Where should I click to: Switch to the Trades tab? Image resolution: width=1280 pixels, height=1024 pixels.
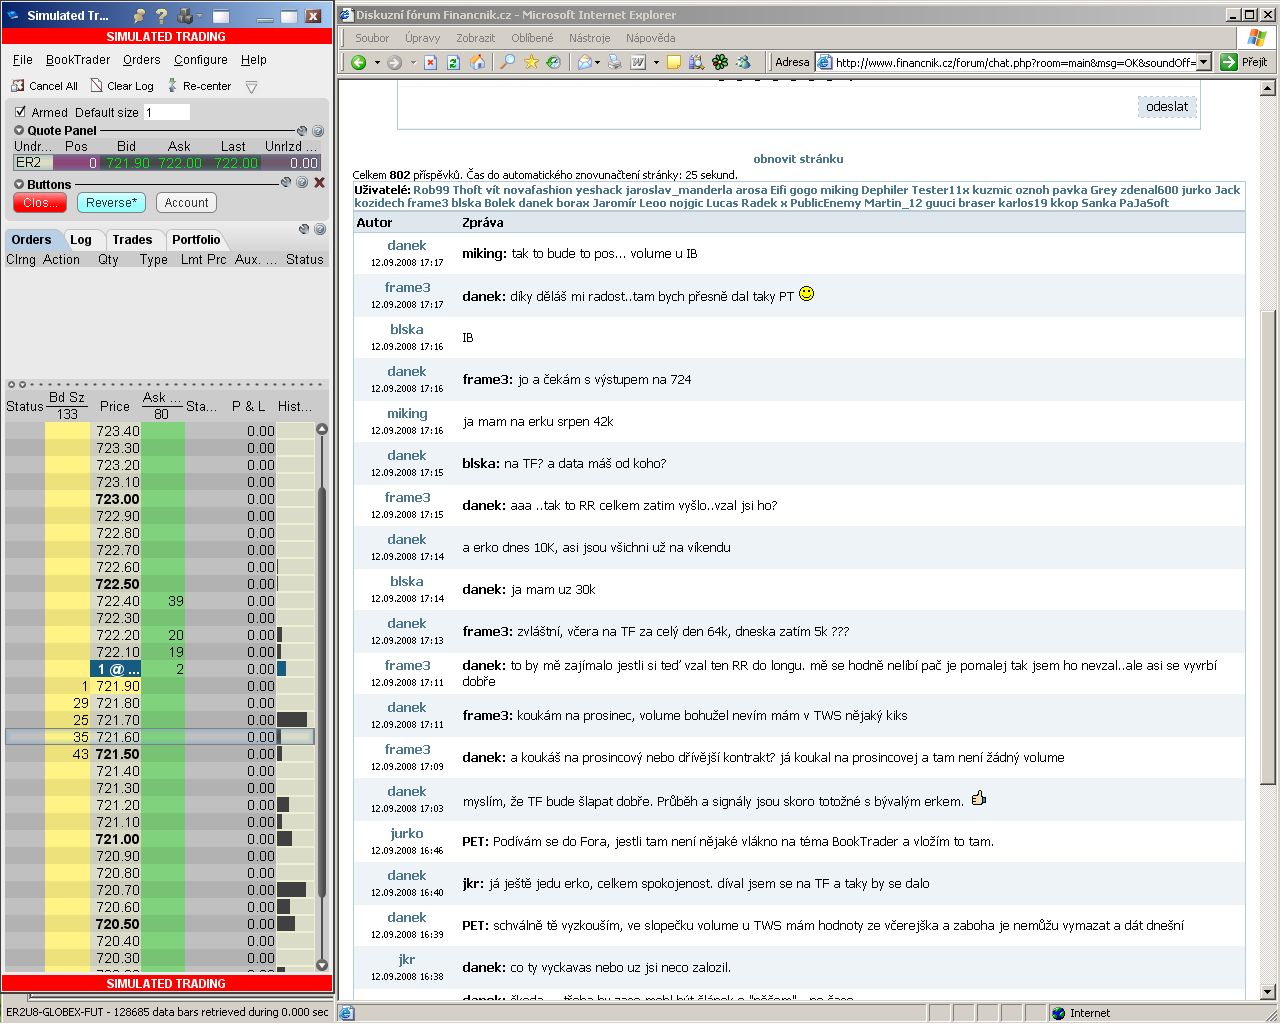(x=132, y=240)
